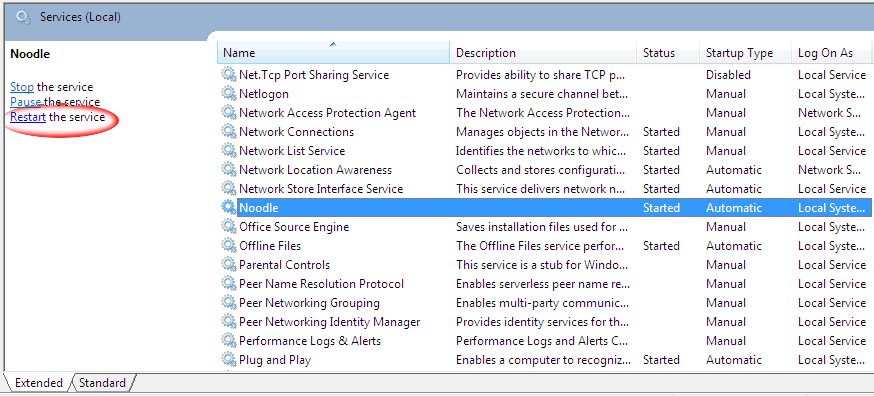This screenshot has height=396, width=874.
Task: Sort by the Startup Type column header
Action: pyautogui.click(x=745, y=53)
